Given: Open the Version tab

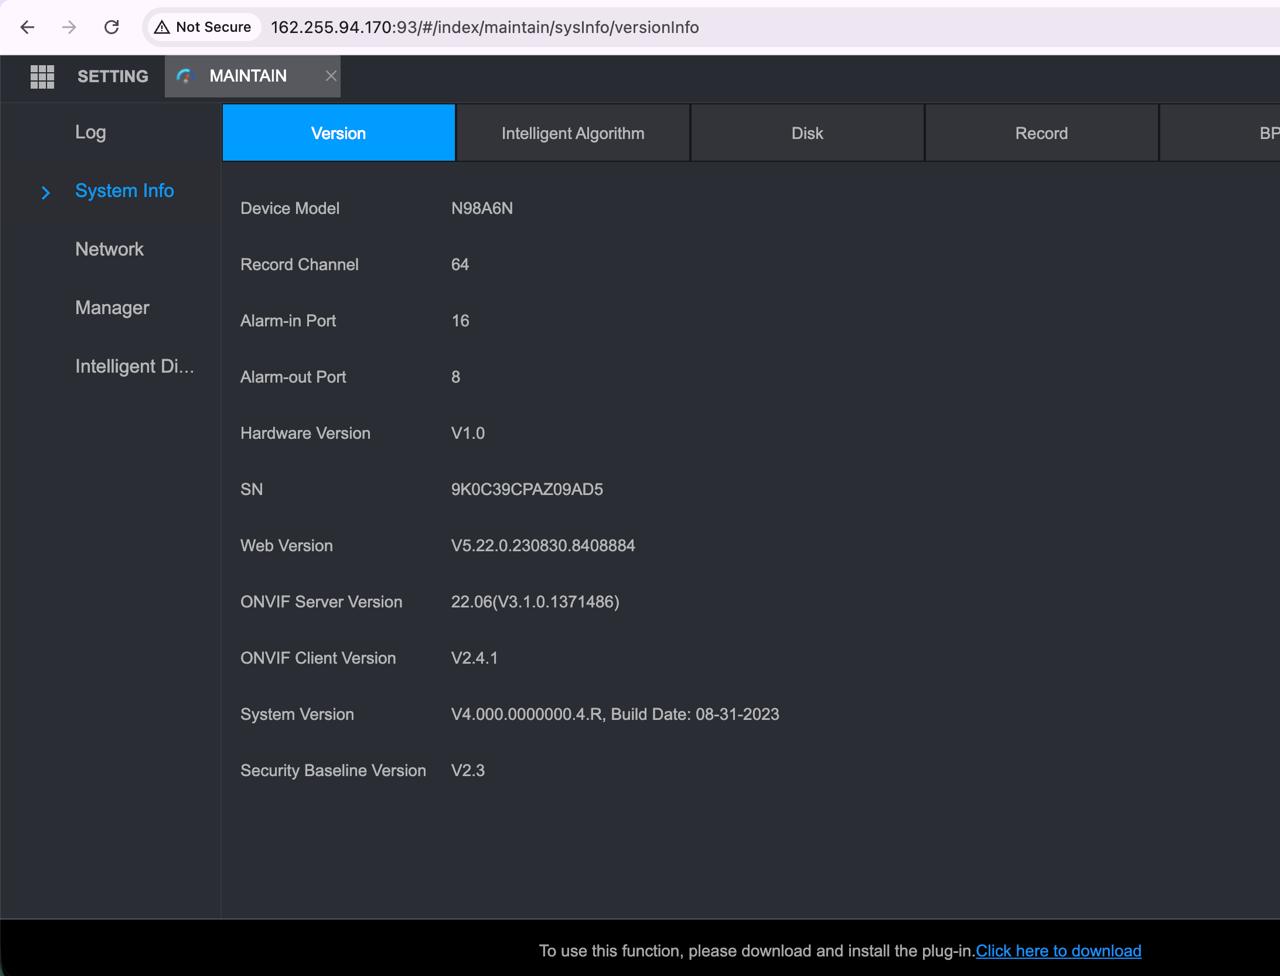Looking at the screenshot, I should (x=339, y=133).
